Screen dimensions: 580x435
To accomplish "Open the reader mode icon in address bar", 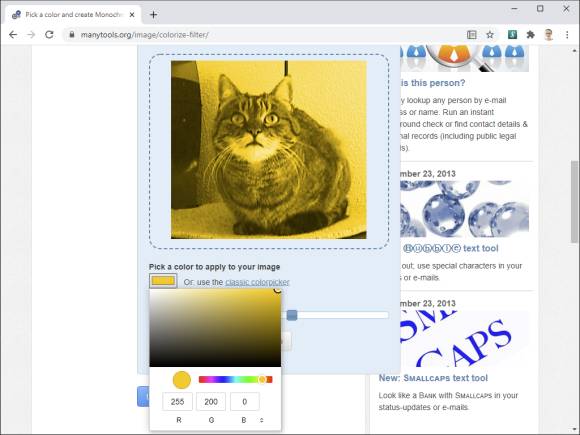I will (x=472, y=35).
